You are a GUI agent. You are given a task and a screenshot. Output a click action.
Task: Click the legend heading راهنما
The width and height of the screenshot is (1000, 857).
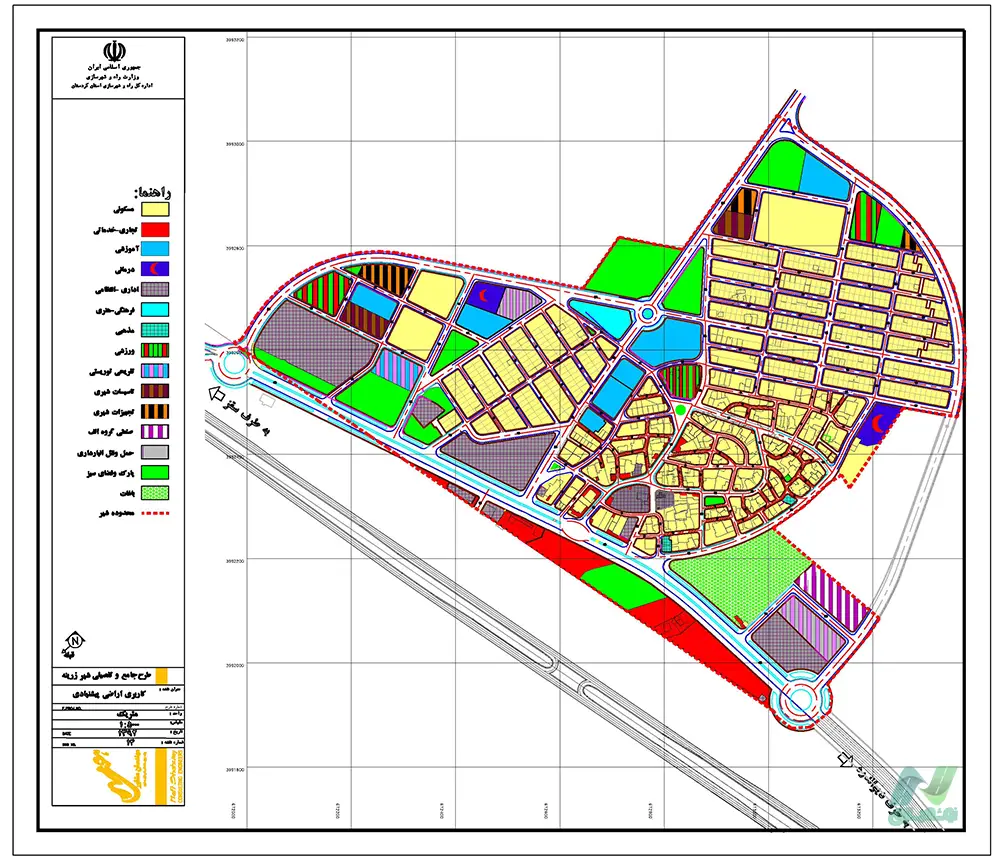coord(152,192)
